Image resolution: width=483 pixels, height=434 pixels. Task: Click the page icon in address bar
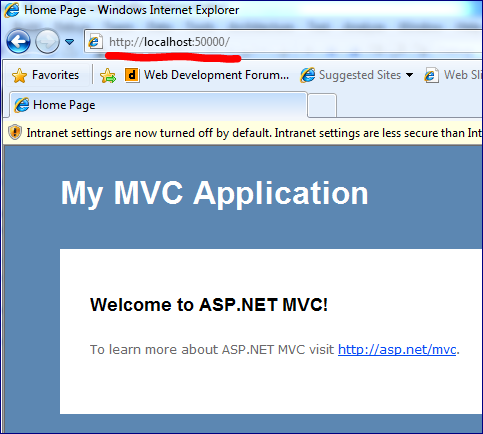(x=95, y=42)
